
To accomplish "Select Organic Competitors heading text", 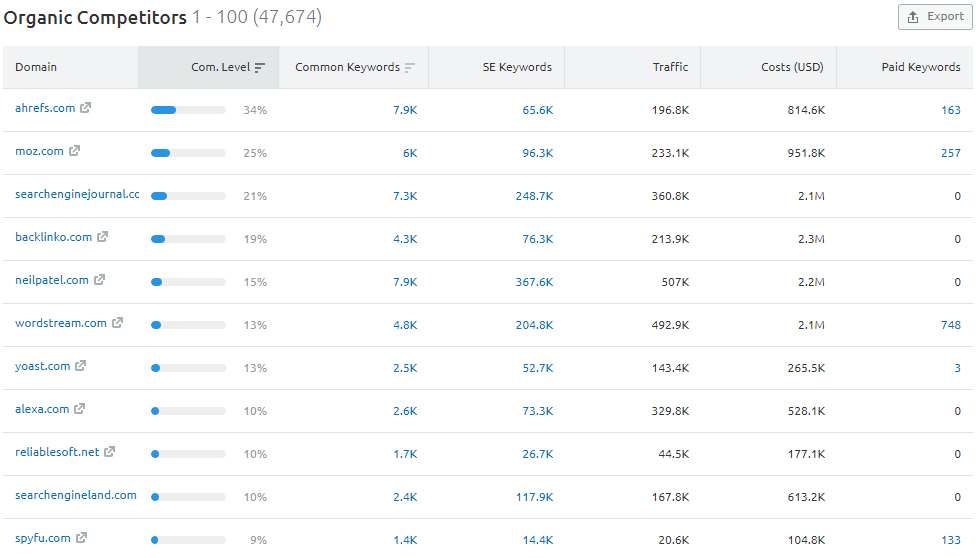I will click(x=95, y=17).
